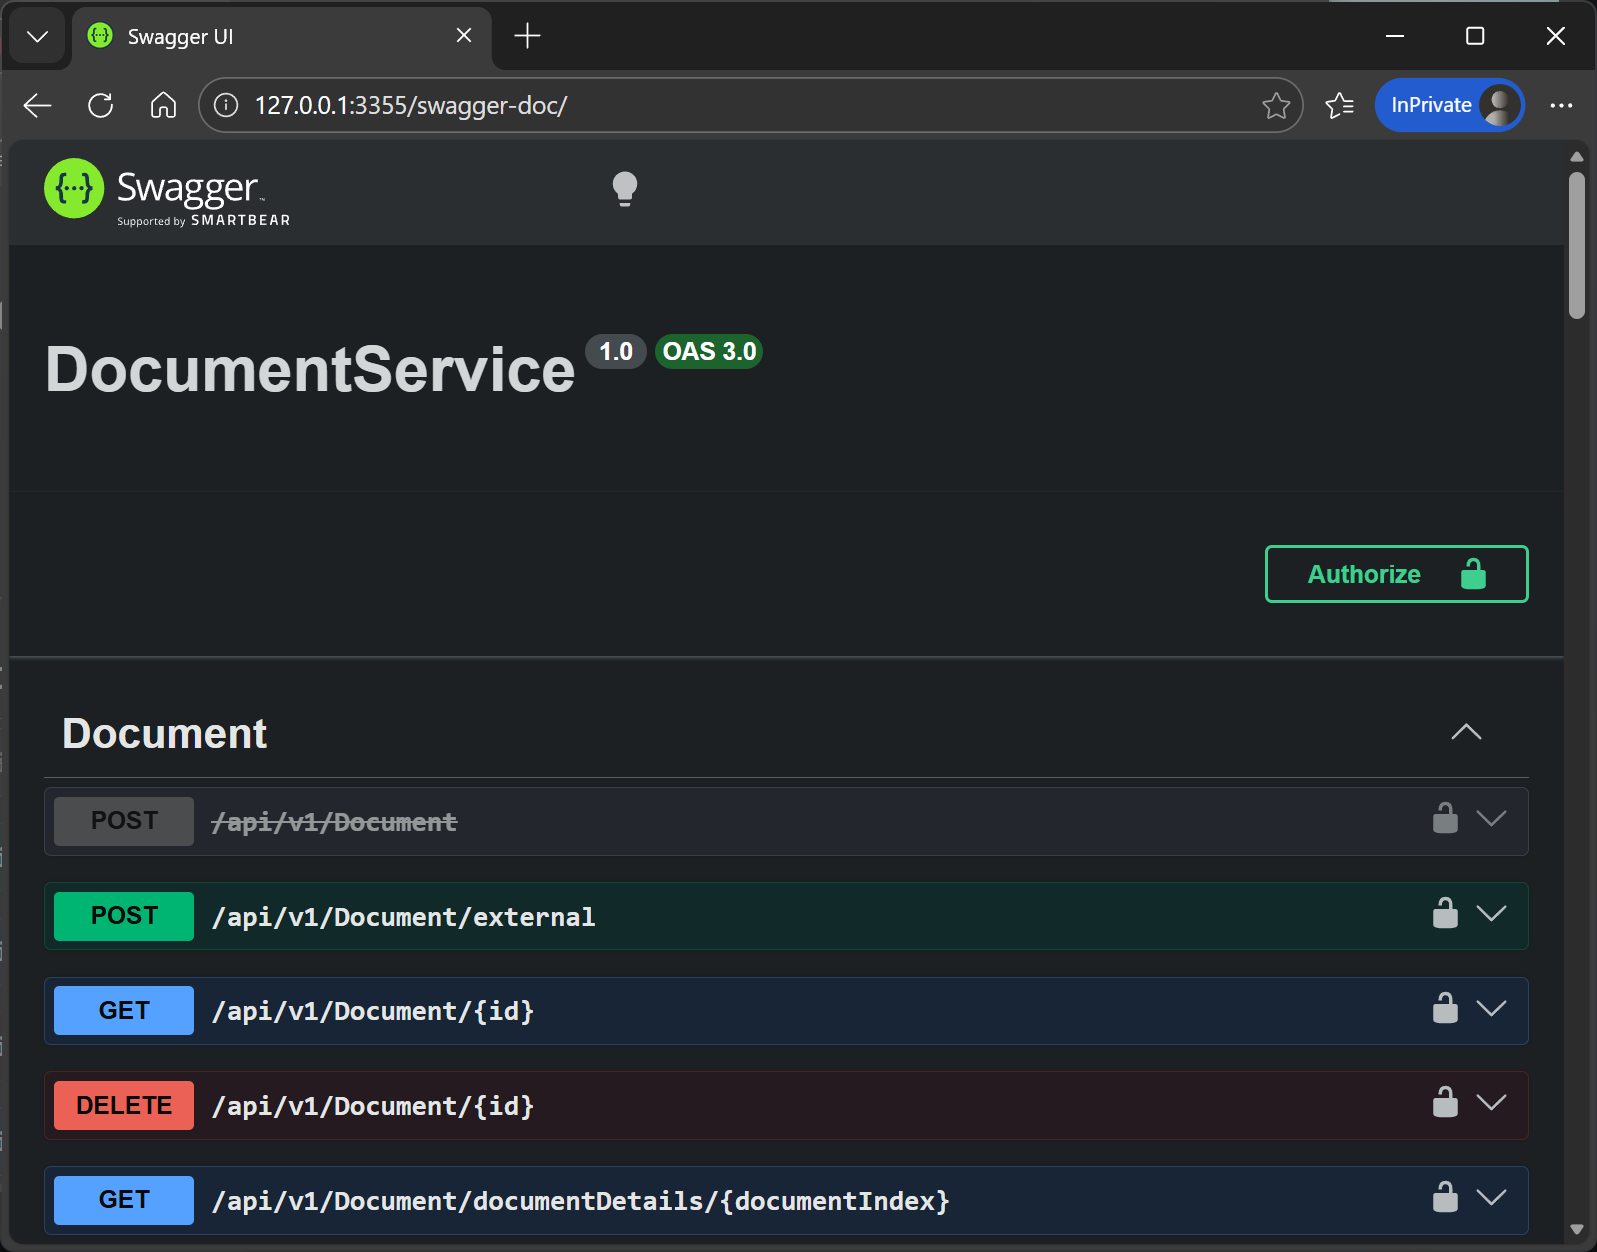Click the Authorize button
This screenshot has width=1597, height=1252.
coord(1395,574)
